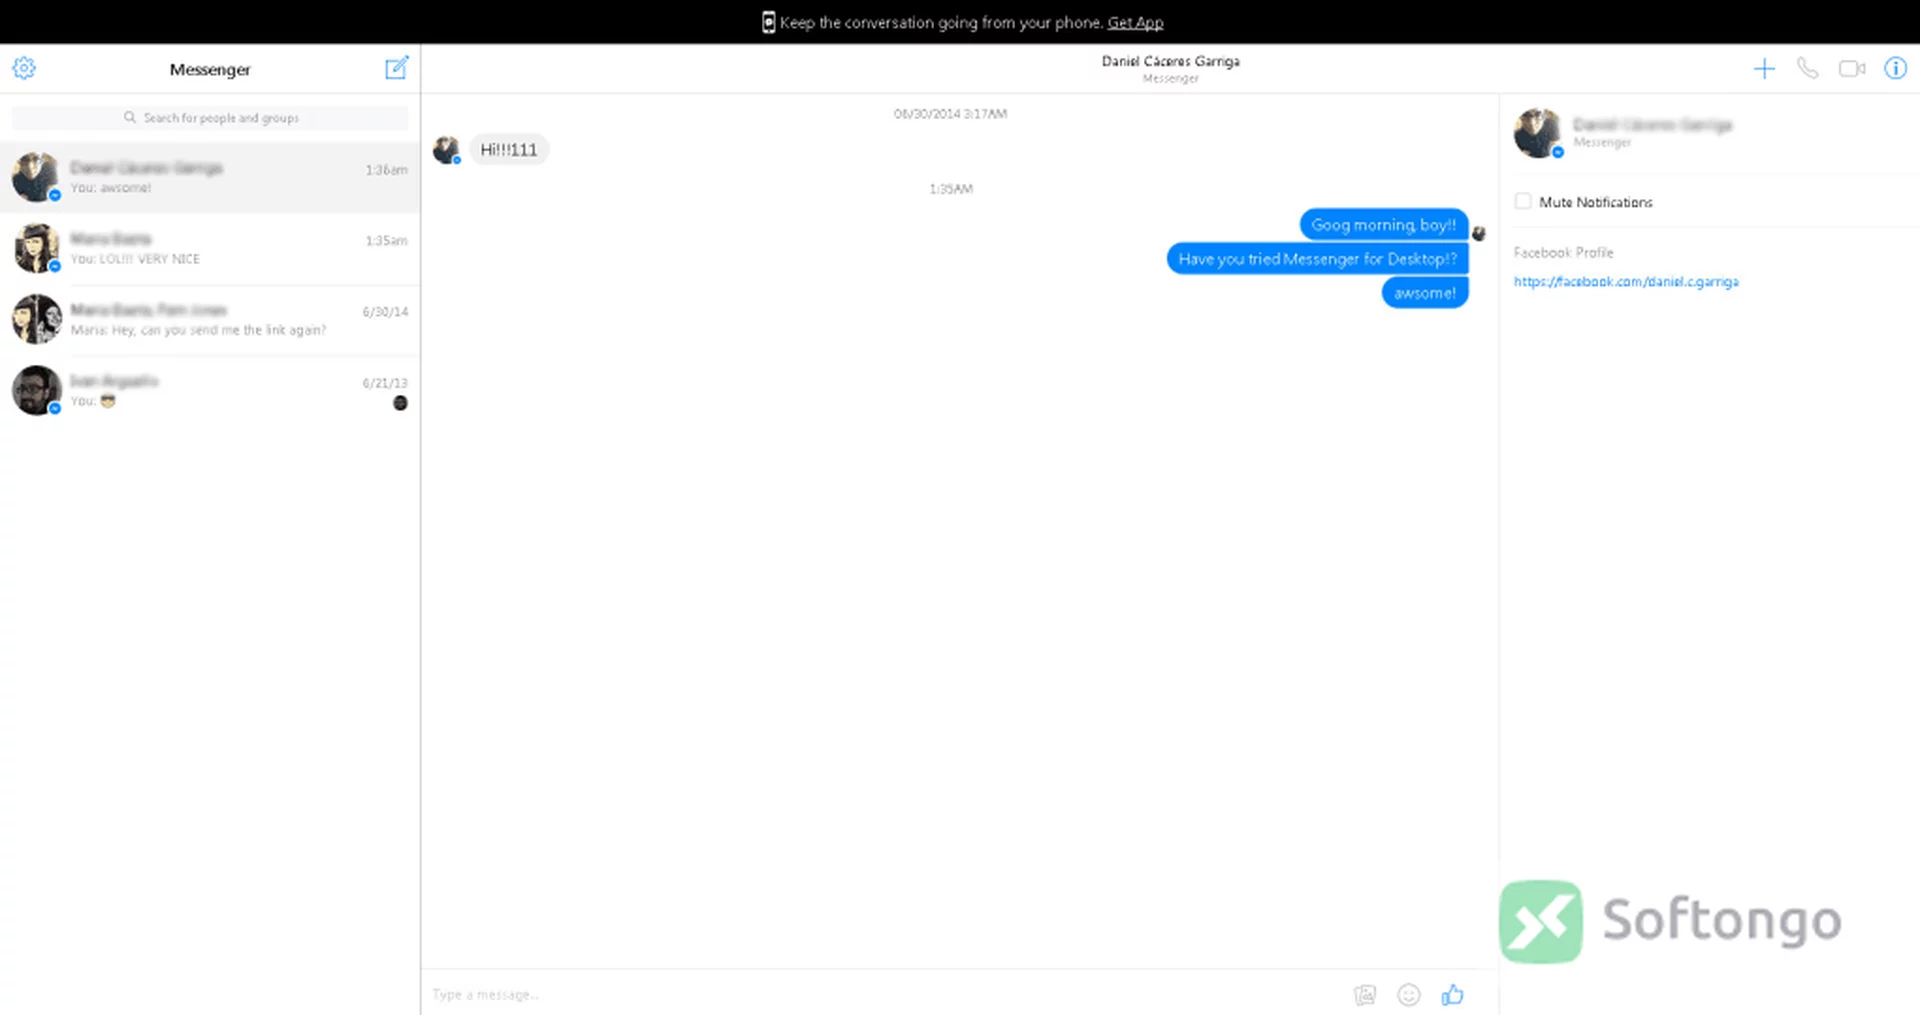
Task: Follow the Get App link in banner
Action: click(1135, 22)
